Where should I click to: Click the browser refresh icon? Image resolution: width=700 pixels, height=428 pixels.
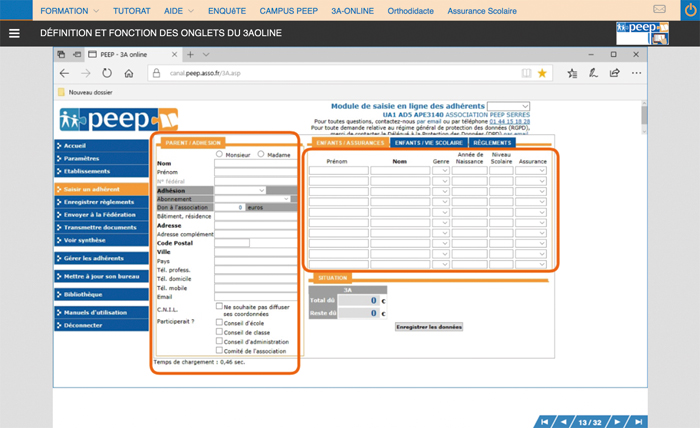pyautogui.click(x=107, y=73)
